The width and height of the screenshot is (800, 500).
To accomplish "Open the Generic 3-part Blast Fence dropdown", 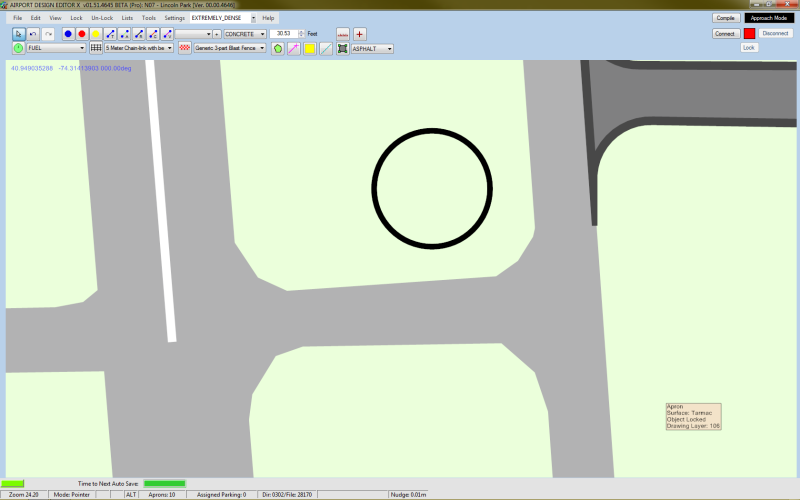I will [230, 48].
